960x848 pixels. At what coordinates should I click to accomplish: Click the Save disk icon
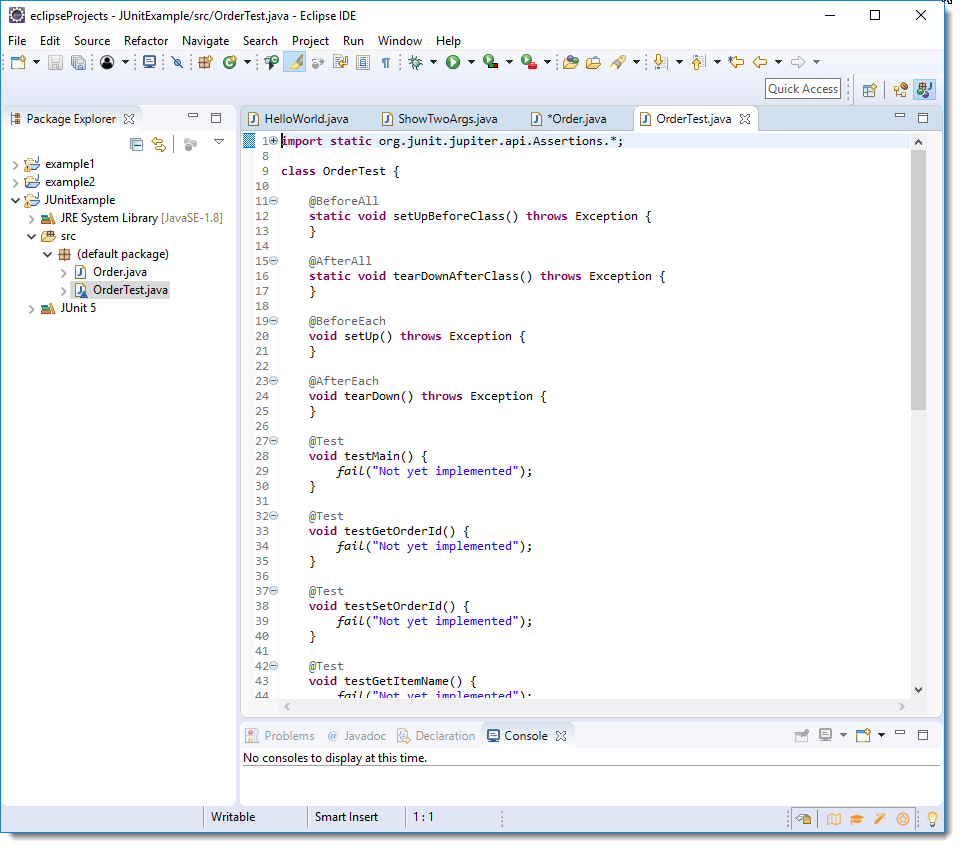56,62
